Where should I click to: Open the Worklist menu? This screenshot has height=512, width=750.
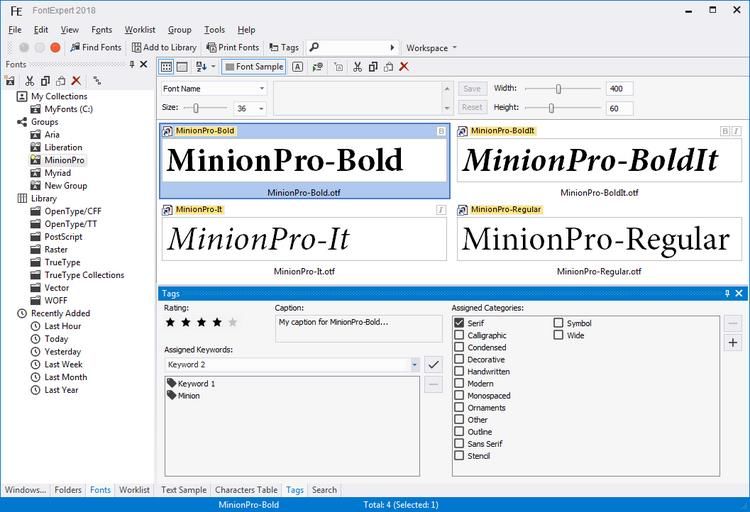[140, 30]
